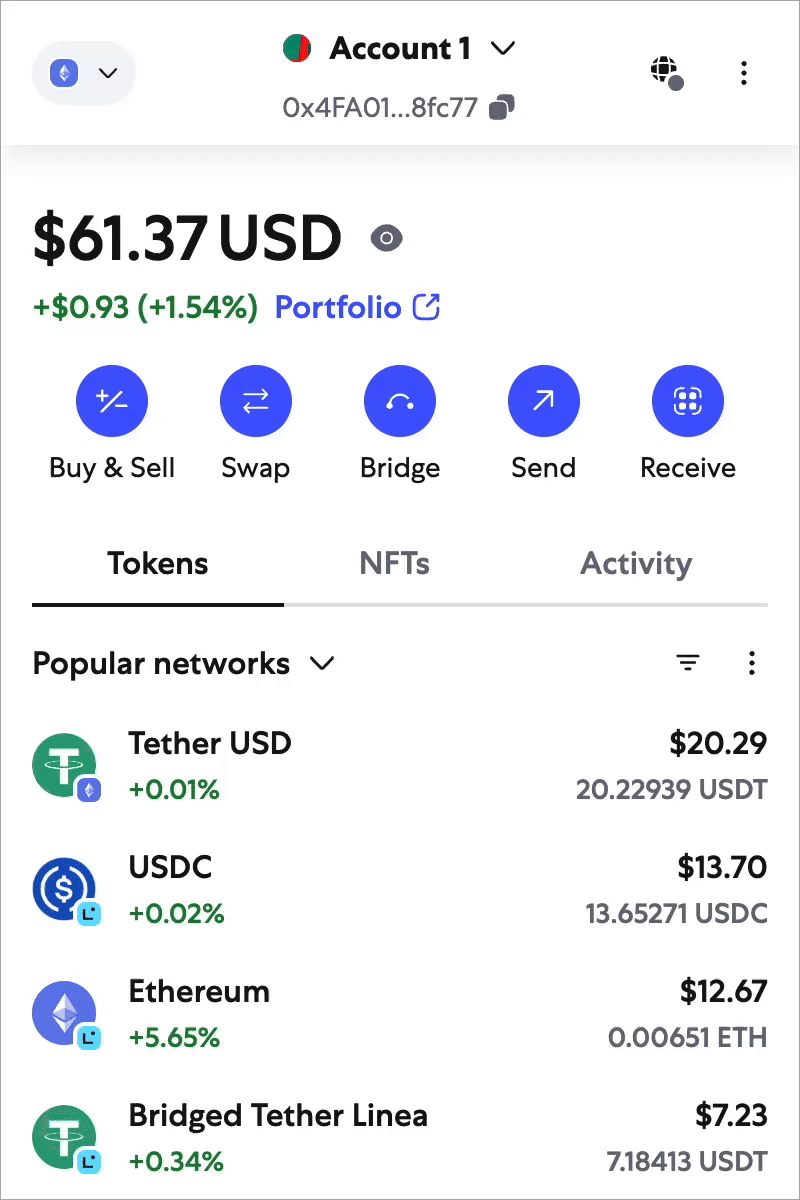Open the top header three-dot menu
This screenshot has height=1200, width=800.
(x=743, y=72)
